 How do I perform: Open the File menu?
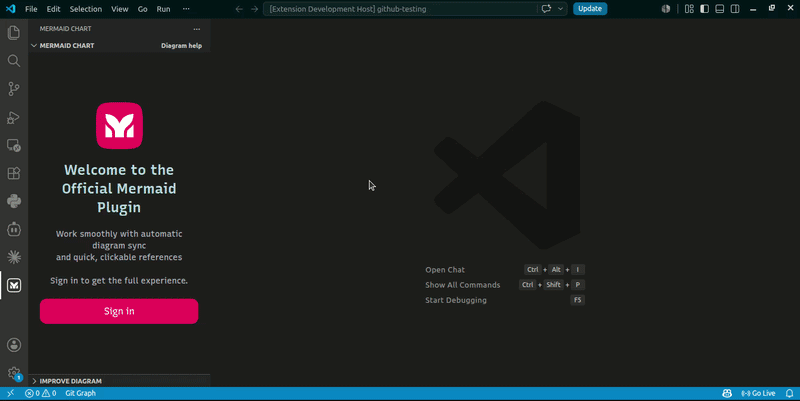(x=31, y=9)
